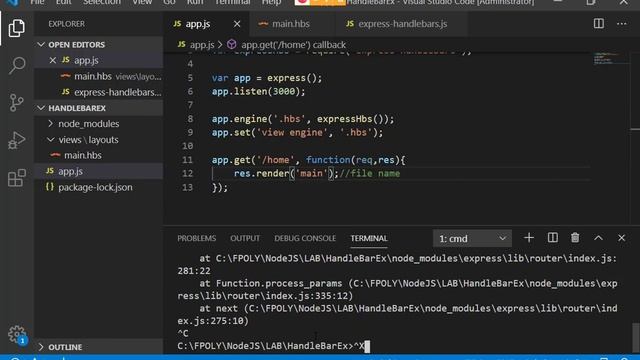Screen dimensions: 640x360
Task: Open the Help menu
Action: (x=271, y=2)
